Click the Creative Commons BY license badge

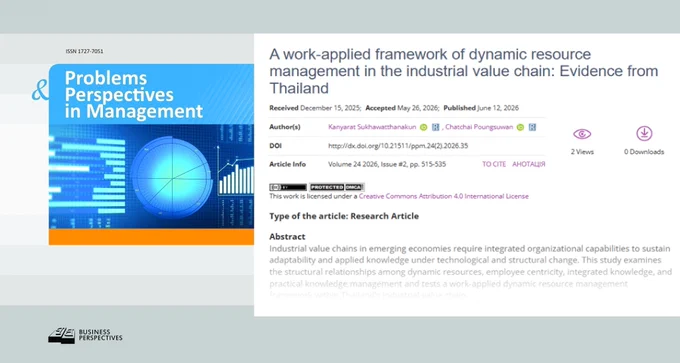pyautogui.click(x=288, y=187)
